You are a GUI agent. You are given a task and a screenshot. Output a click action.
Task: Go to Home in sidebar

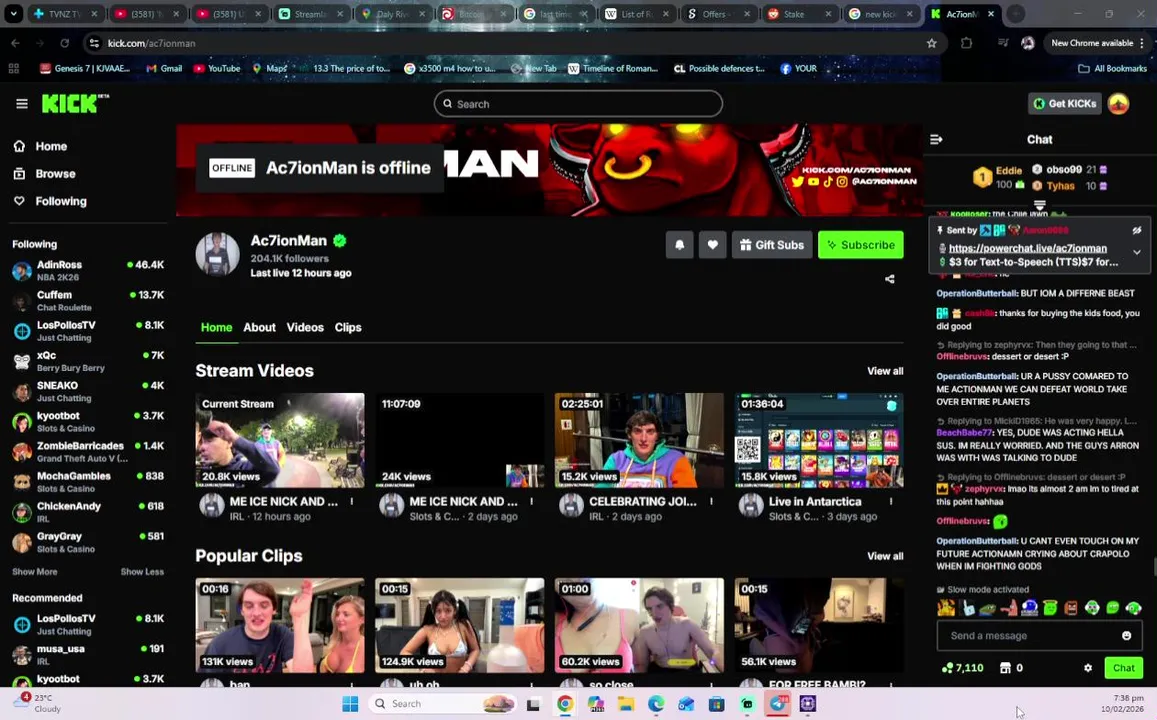click(x=41, y=146)
